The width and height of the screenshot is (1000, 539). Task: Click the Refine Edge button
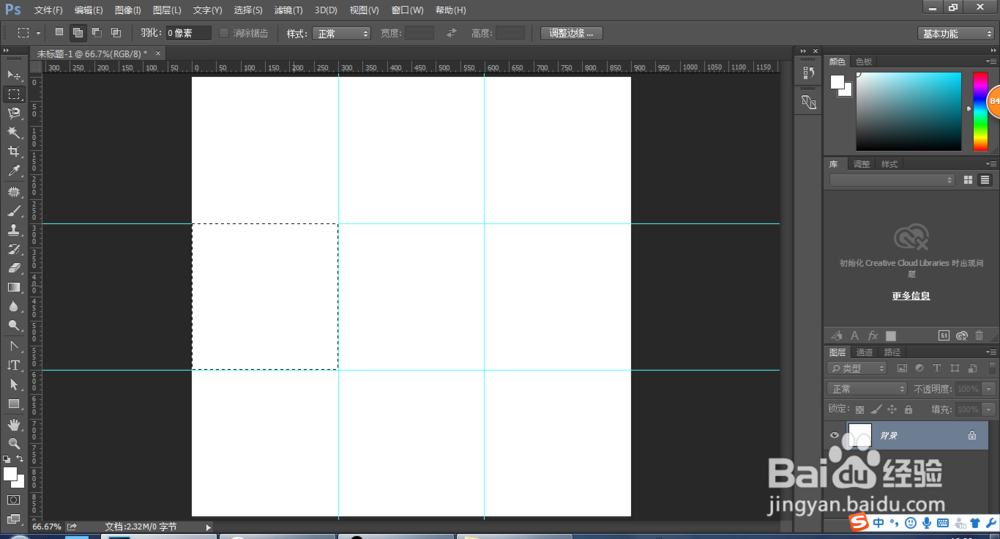pyautogui.click(x=571, y=33)
